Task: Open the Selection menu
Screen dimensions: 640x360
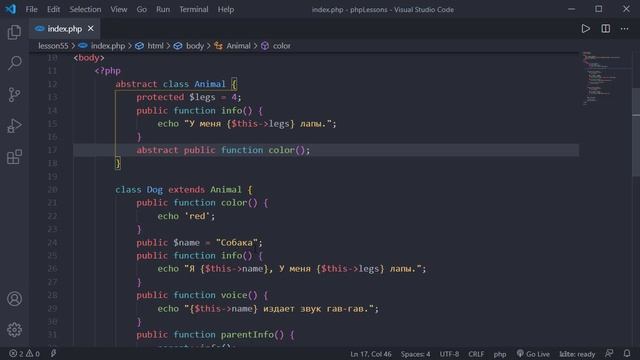Action: pos(85,9)
